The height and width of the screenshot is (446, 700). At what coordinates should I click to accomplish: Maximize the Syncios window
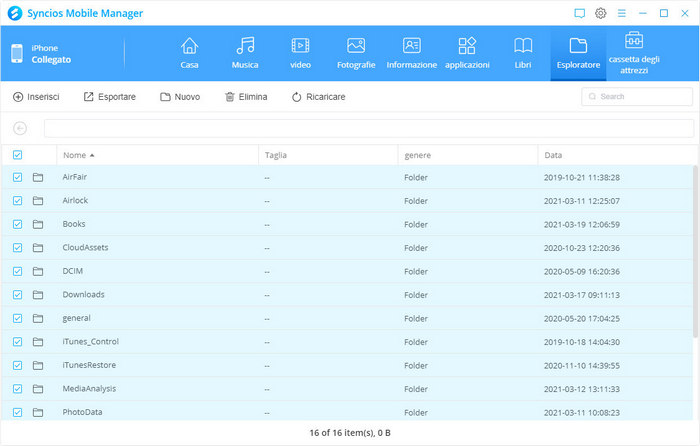(x=664, y=13)
